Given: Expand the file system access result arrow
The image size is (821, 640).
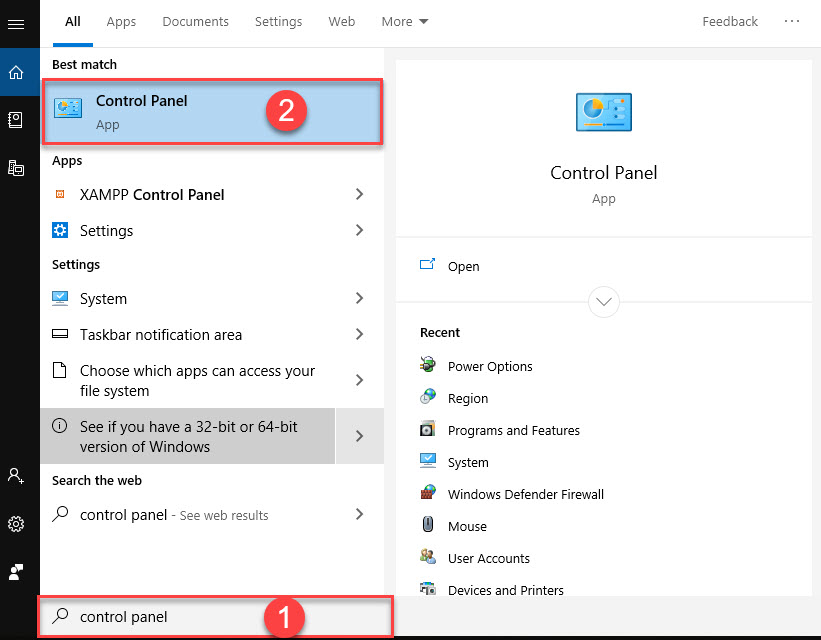Looking at the screenshot, I should pos(359,380).
